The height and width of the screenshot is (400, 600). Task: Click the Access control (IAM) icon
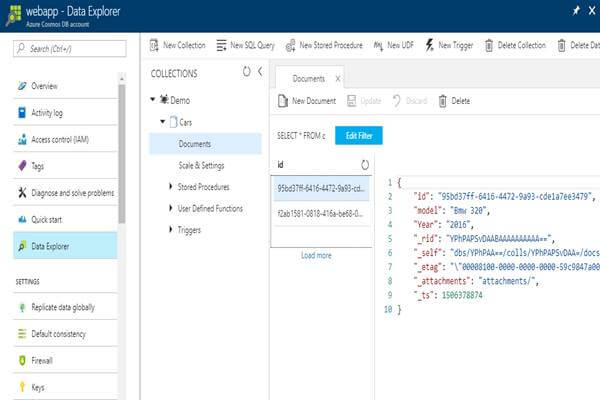(22, 139)
